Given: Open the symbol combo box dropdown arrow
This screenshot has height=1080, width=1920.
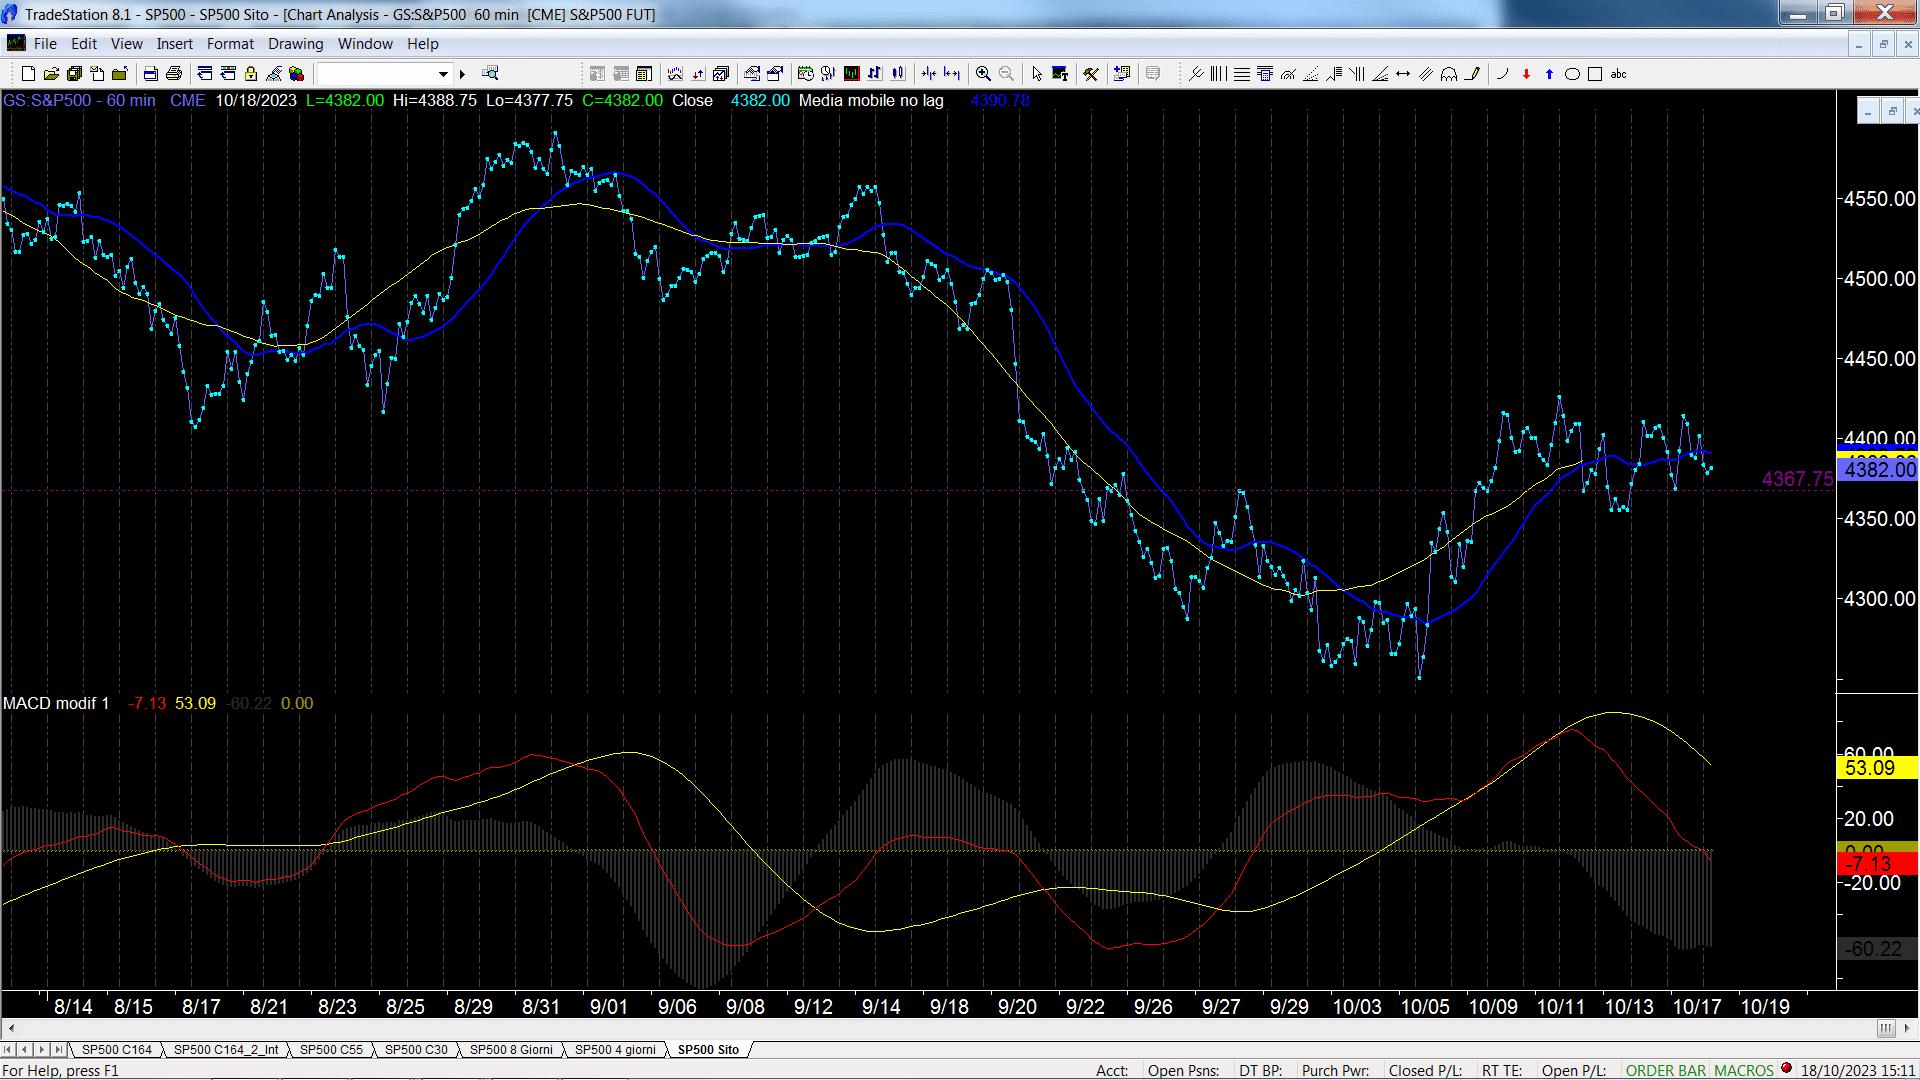Looking at the screenshot, I should point(443,74).
